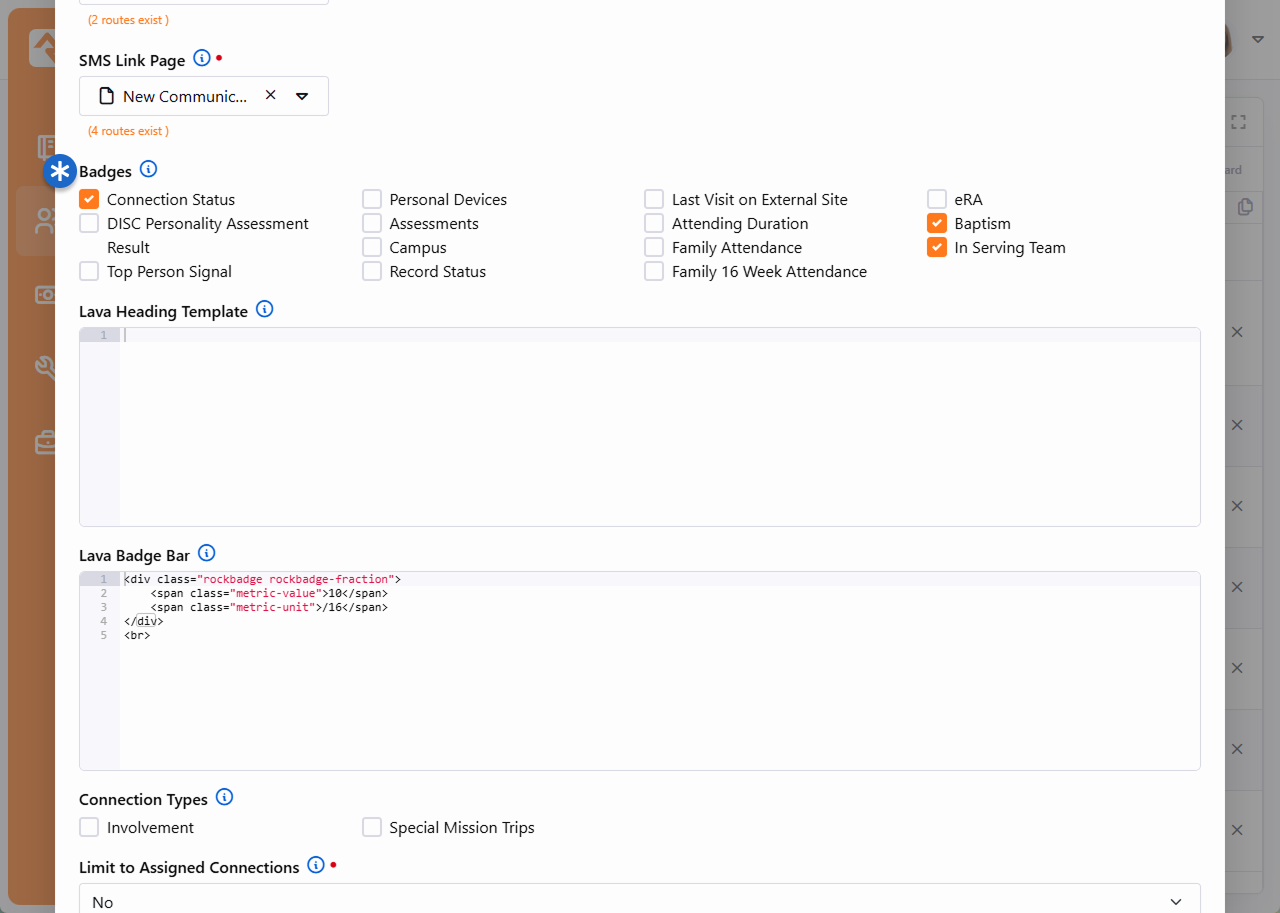Screen dimensions: 1280x913
Task: Click the Lava Heading Template info icon
Action: point(264,309)
